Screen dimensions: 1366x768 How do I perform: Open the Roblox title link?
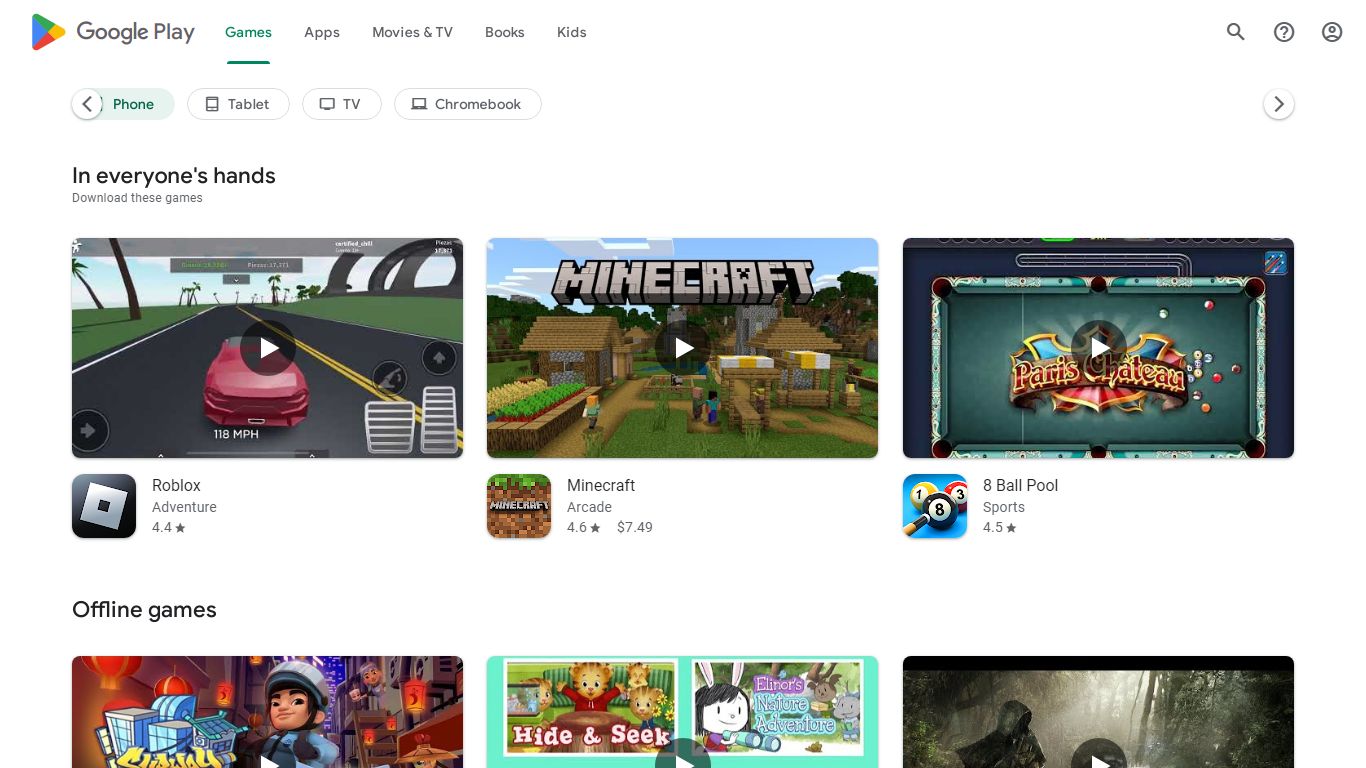pos(176,485)
